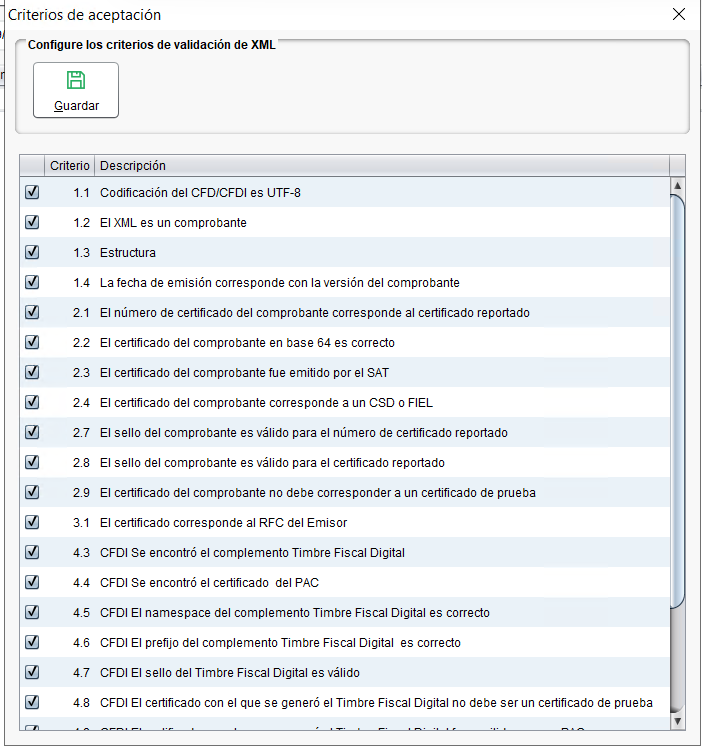This screenshot has width=702, height=752.
Task: Close the Criterios de aceptación dialog
Action: 679,15
